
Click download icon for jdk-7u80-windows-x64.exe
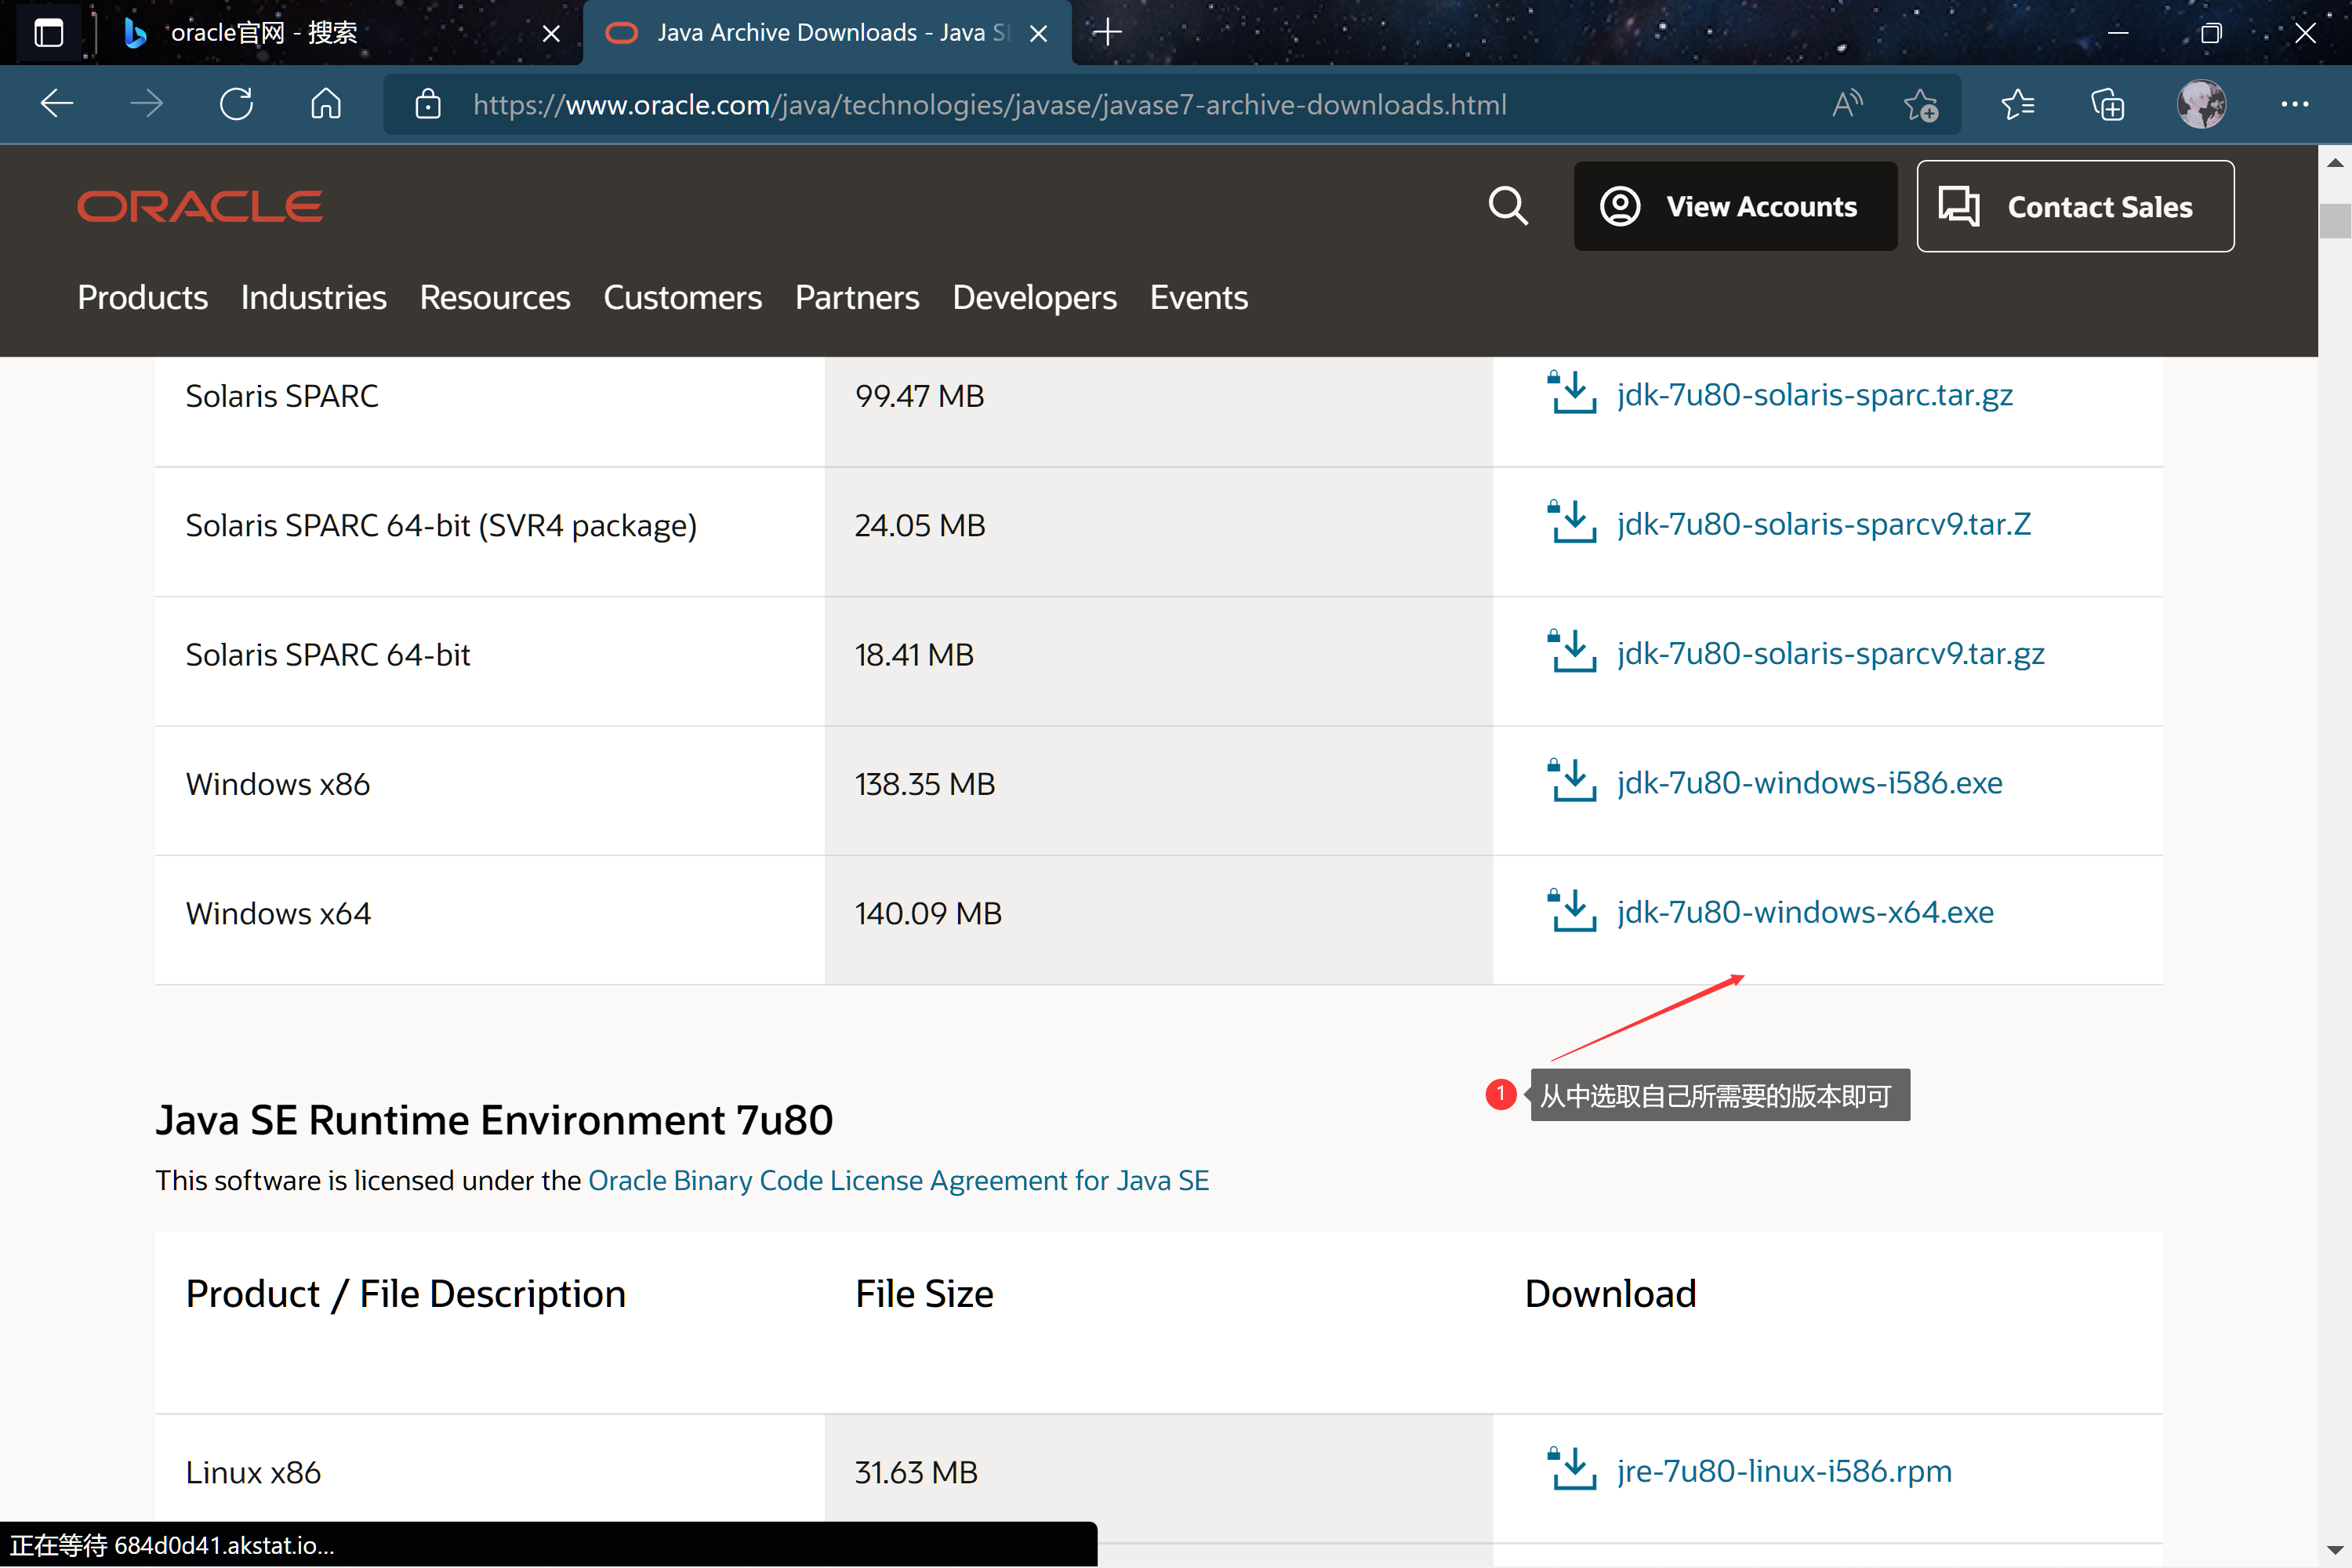point(1571,910)
